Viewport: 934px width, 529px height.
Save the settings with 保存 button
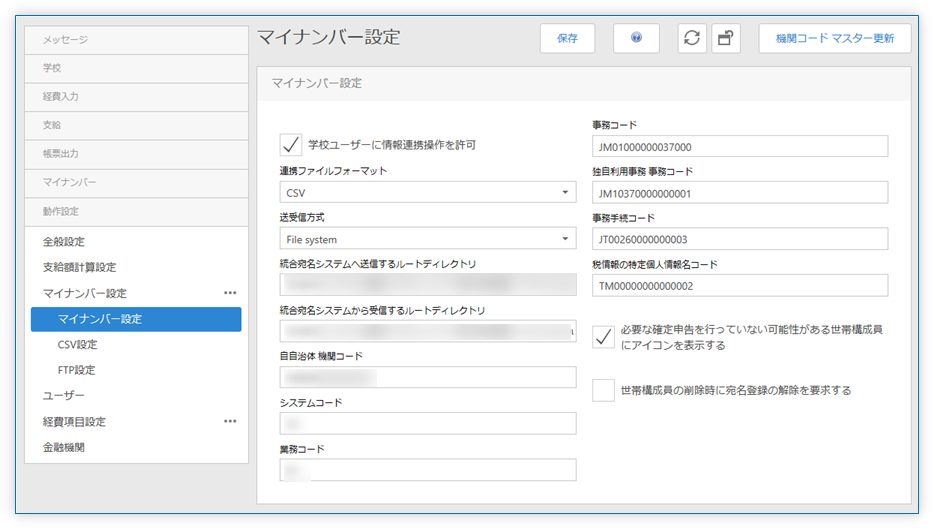(x=567, y=38)
